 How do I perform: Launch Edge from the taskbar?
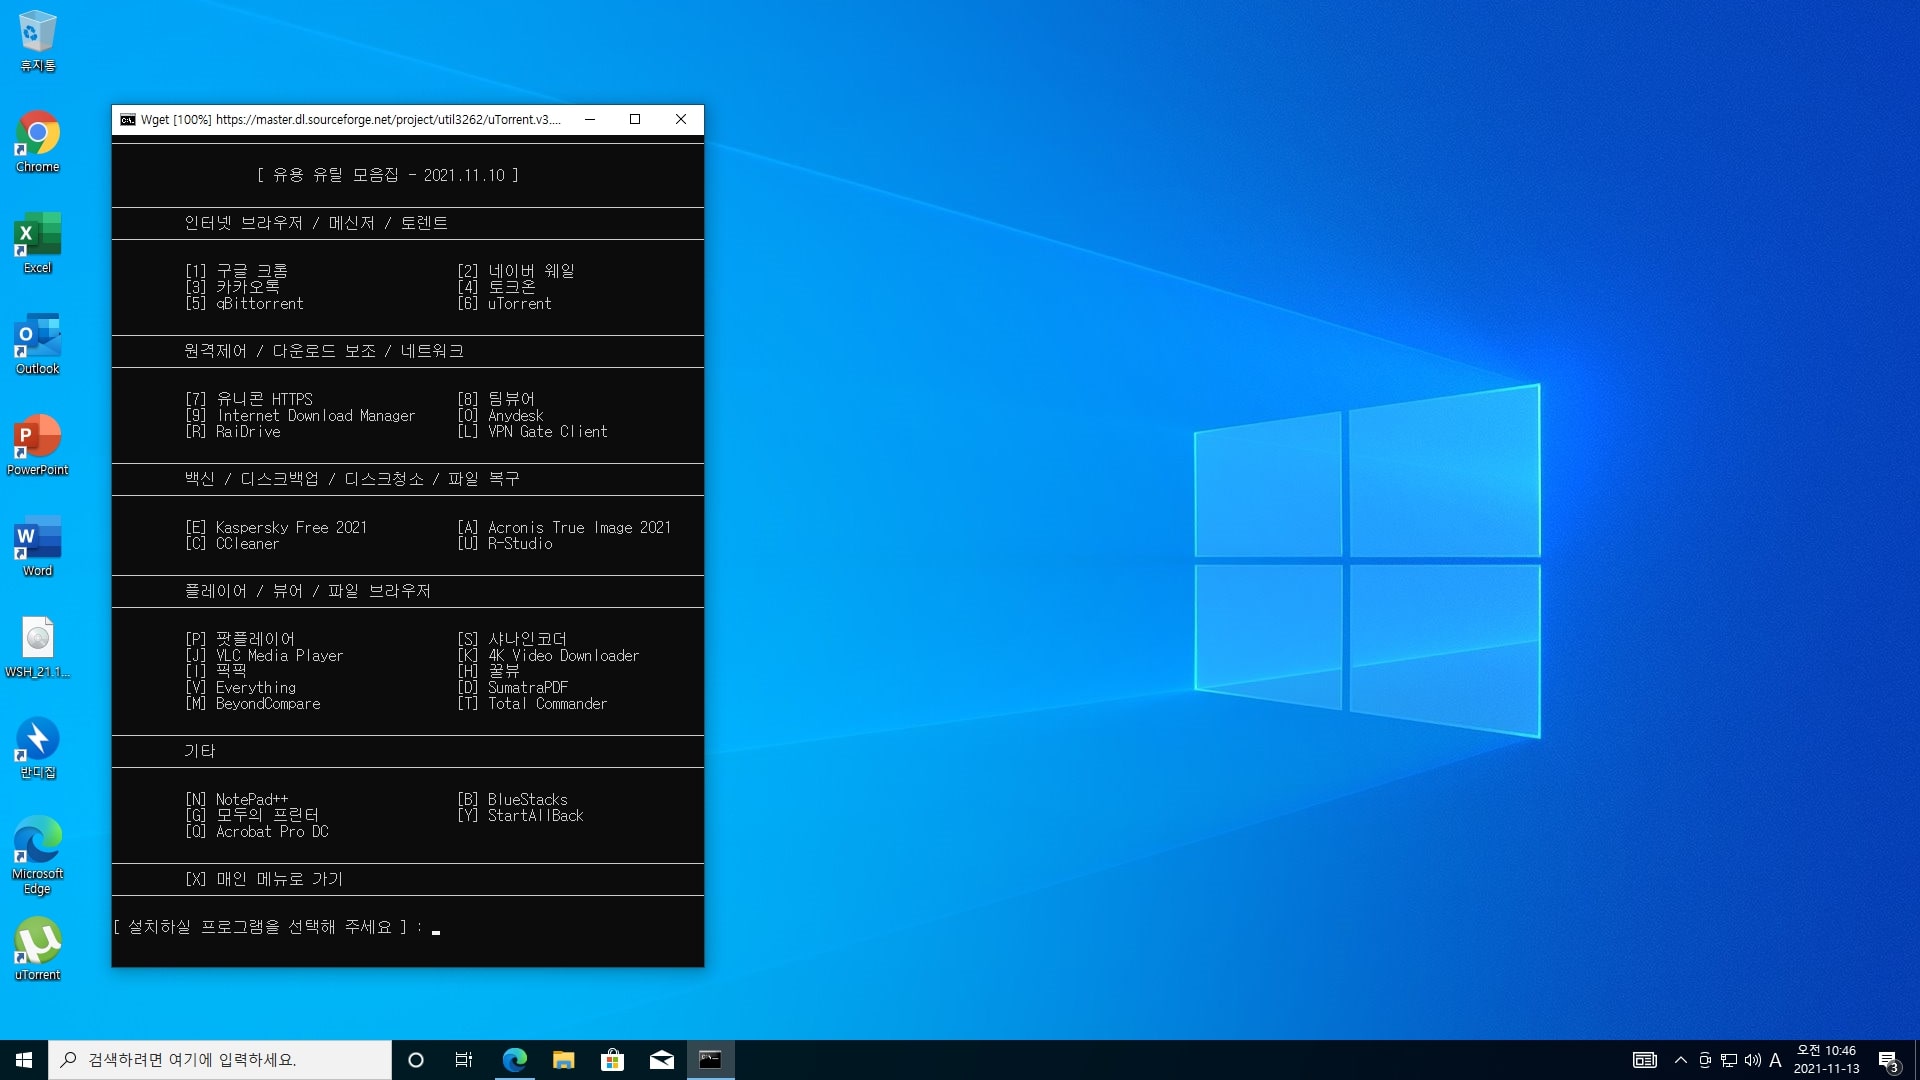coord(514,1060)
